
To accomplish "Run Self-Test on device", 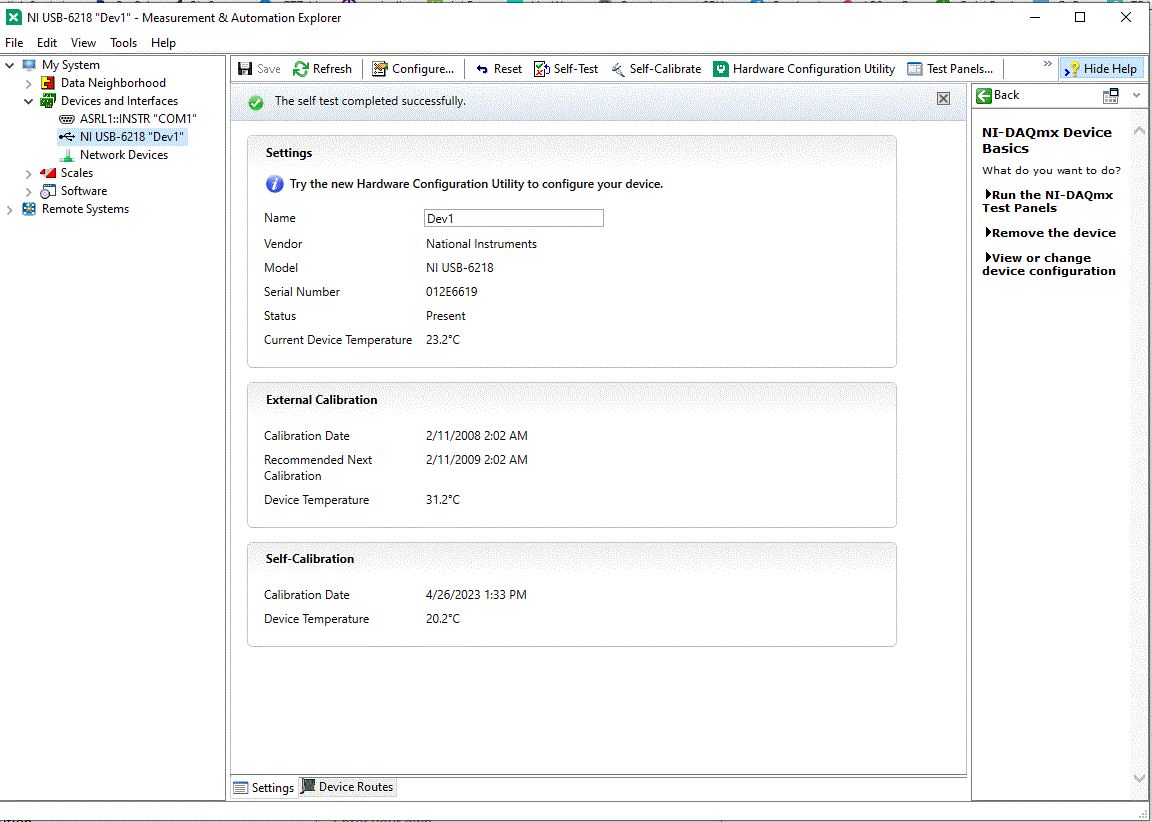I will coord(566,69).
